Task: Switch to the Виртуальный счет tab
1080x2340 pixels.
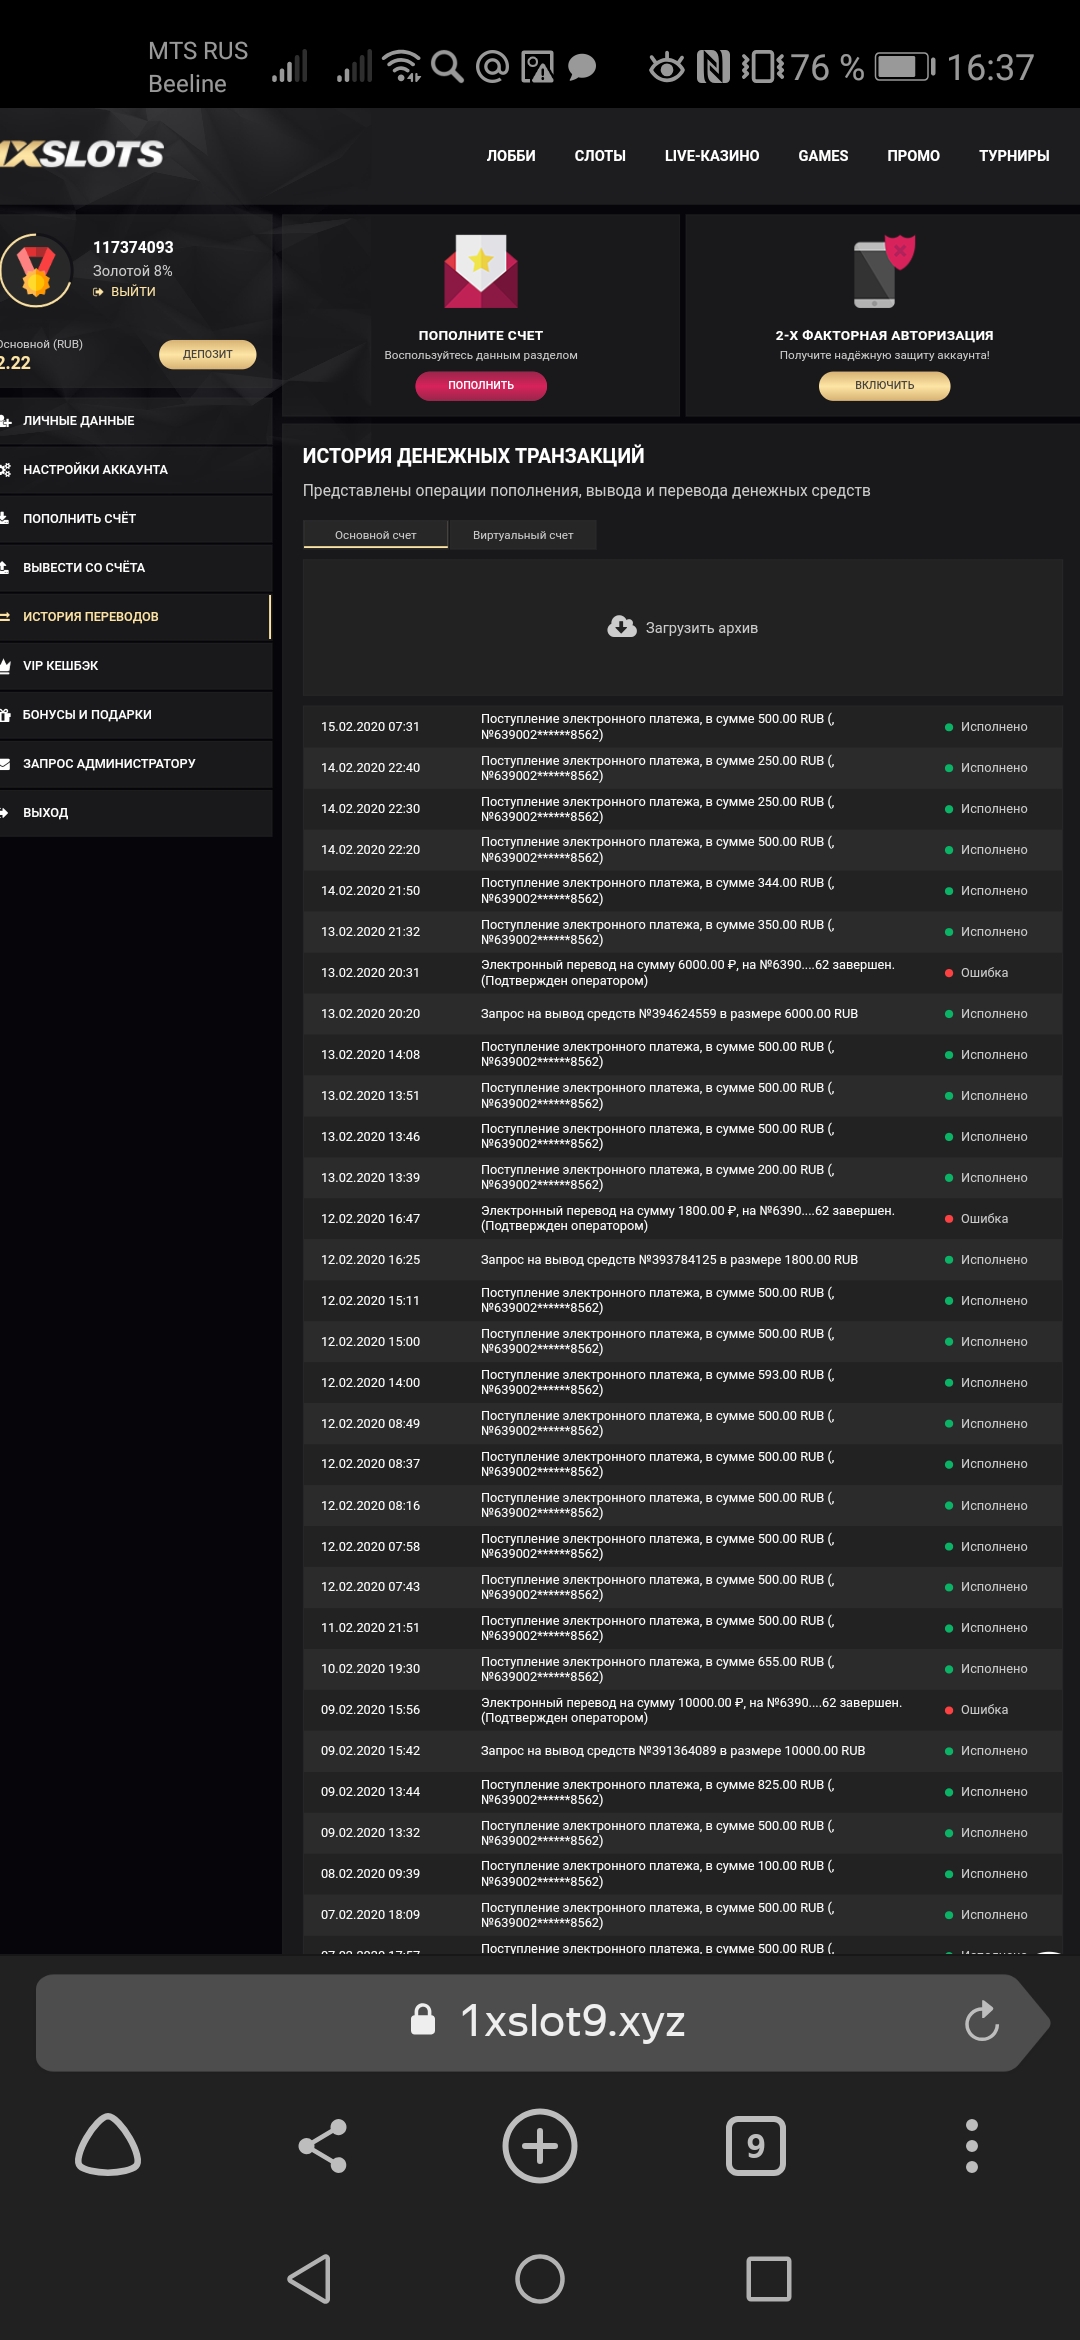Action: pyautogui.click(x=523, y=535)
